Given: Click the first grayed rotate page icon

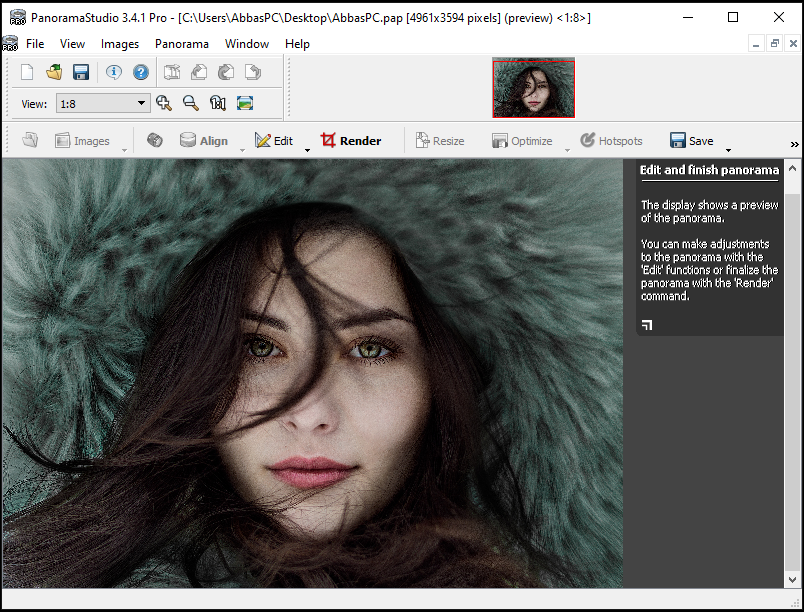Looking at the screenshot, I should coord(199,72).
